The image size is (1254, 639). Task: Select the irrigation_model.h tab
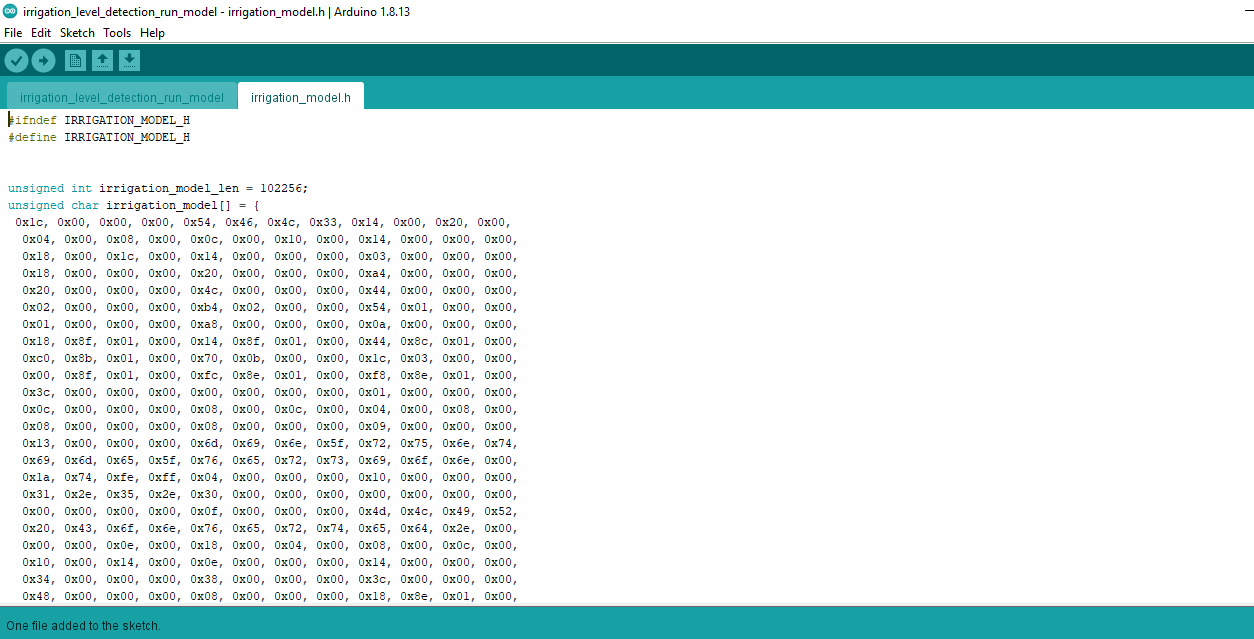pyautogui.click(x=300, y=97)
